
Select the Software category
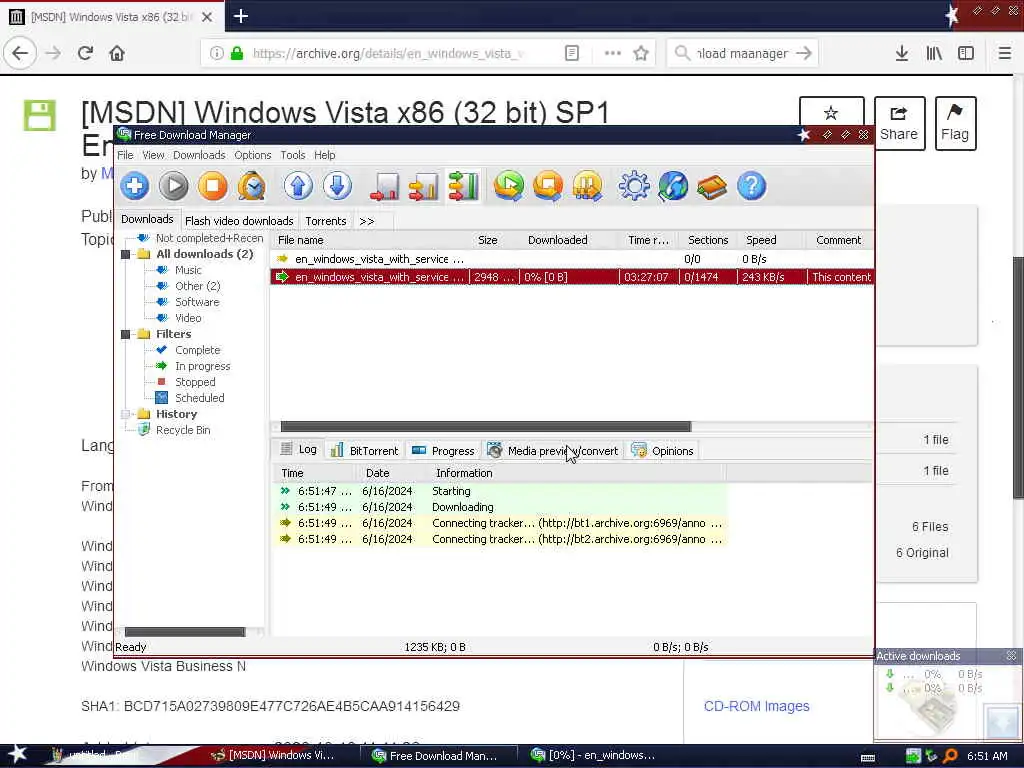pos(197,302)
